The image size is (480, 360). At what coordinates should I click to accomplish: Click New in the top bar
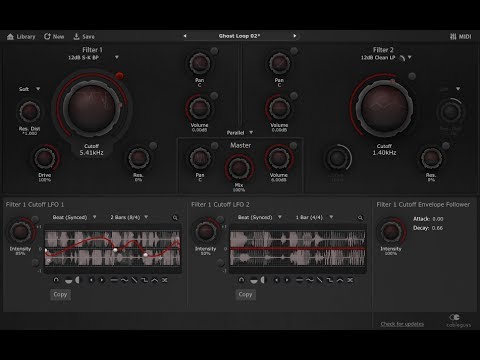coord(54,36)
